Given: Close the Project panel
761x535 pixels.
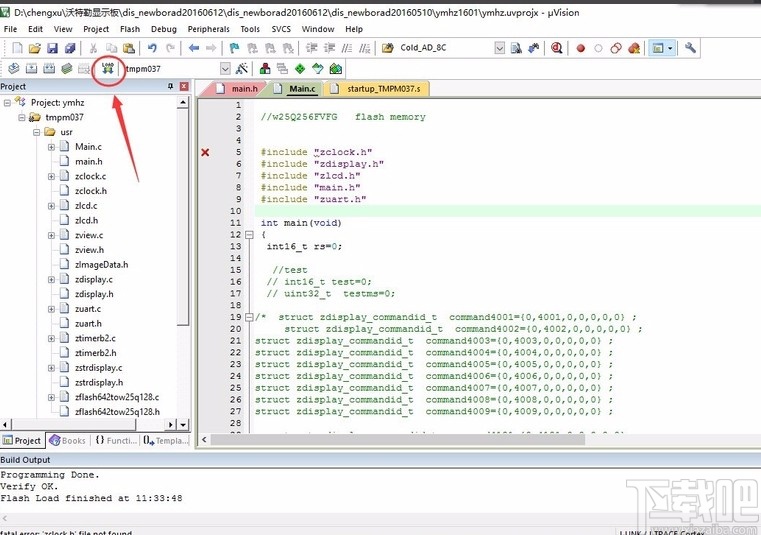Looking at the screenshot, I should click(x=184, y=86).
